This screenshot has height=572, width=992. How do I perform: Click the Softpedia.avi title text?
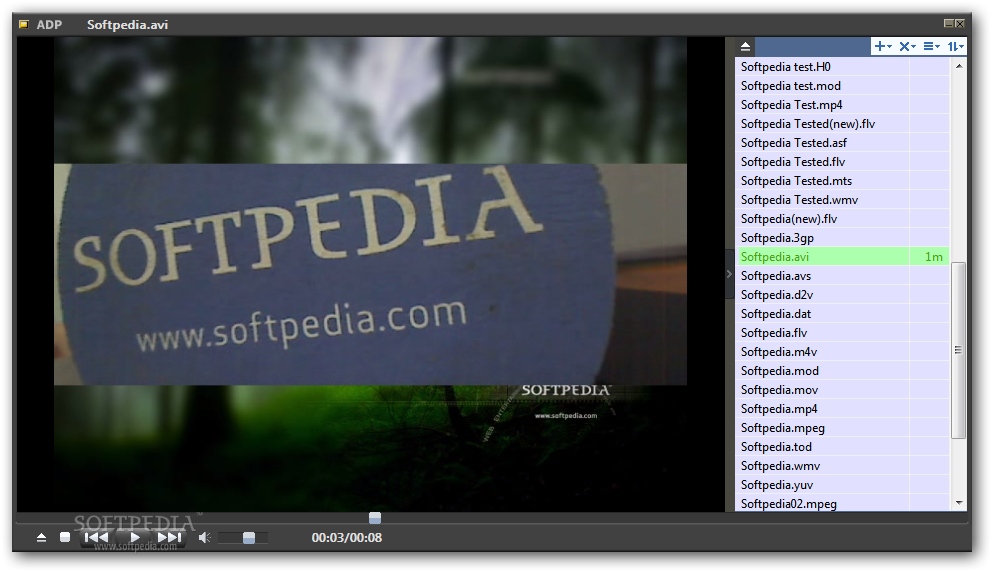tap(127, 25)
